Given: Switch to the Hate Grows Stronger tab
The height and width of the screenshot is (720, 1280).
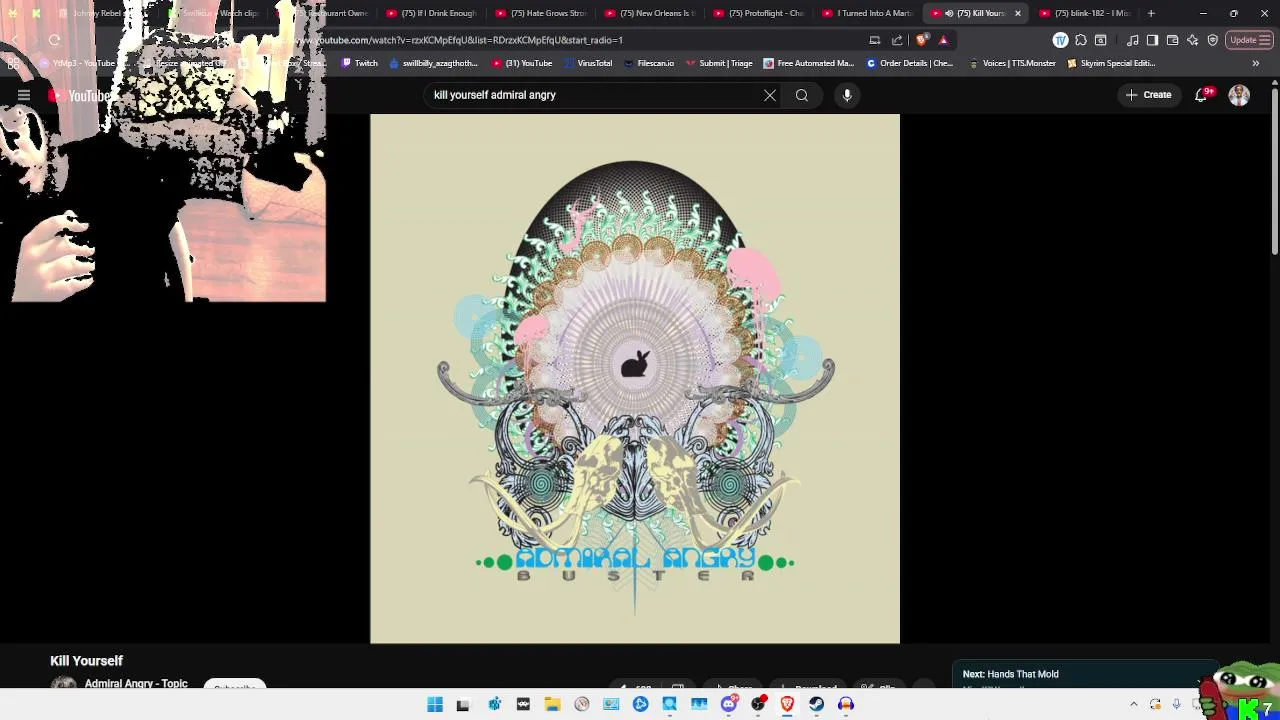Looking at the screenshot, I should point(541,13).
